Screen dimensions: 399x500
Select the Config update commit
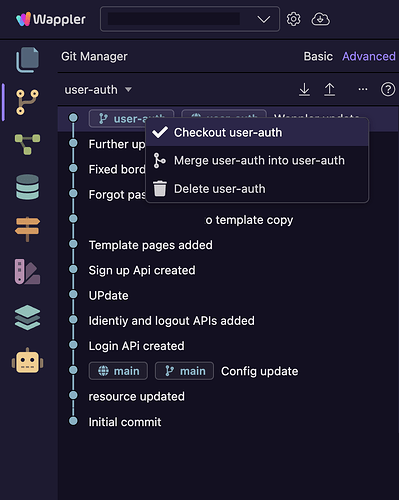[x=260, y=371]
